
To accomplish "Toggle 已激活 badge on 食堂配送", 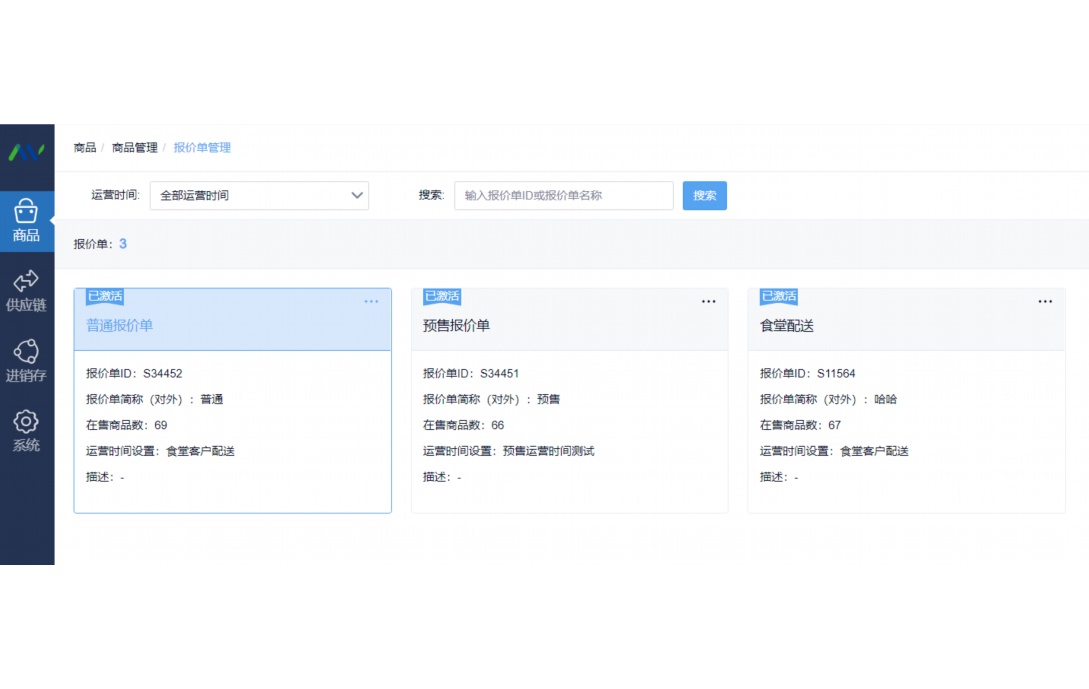I will [x=778, y=296].
